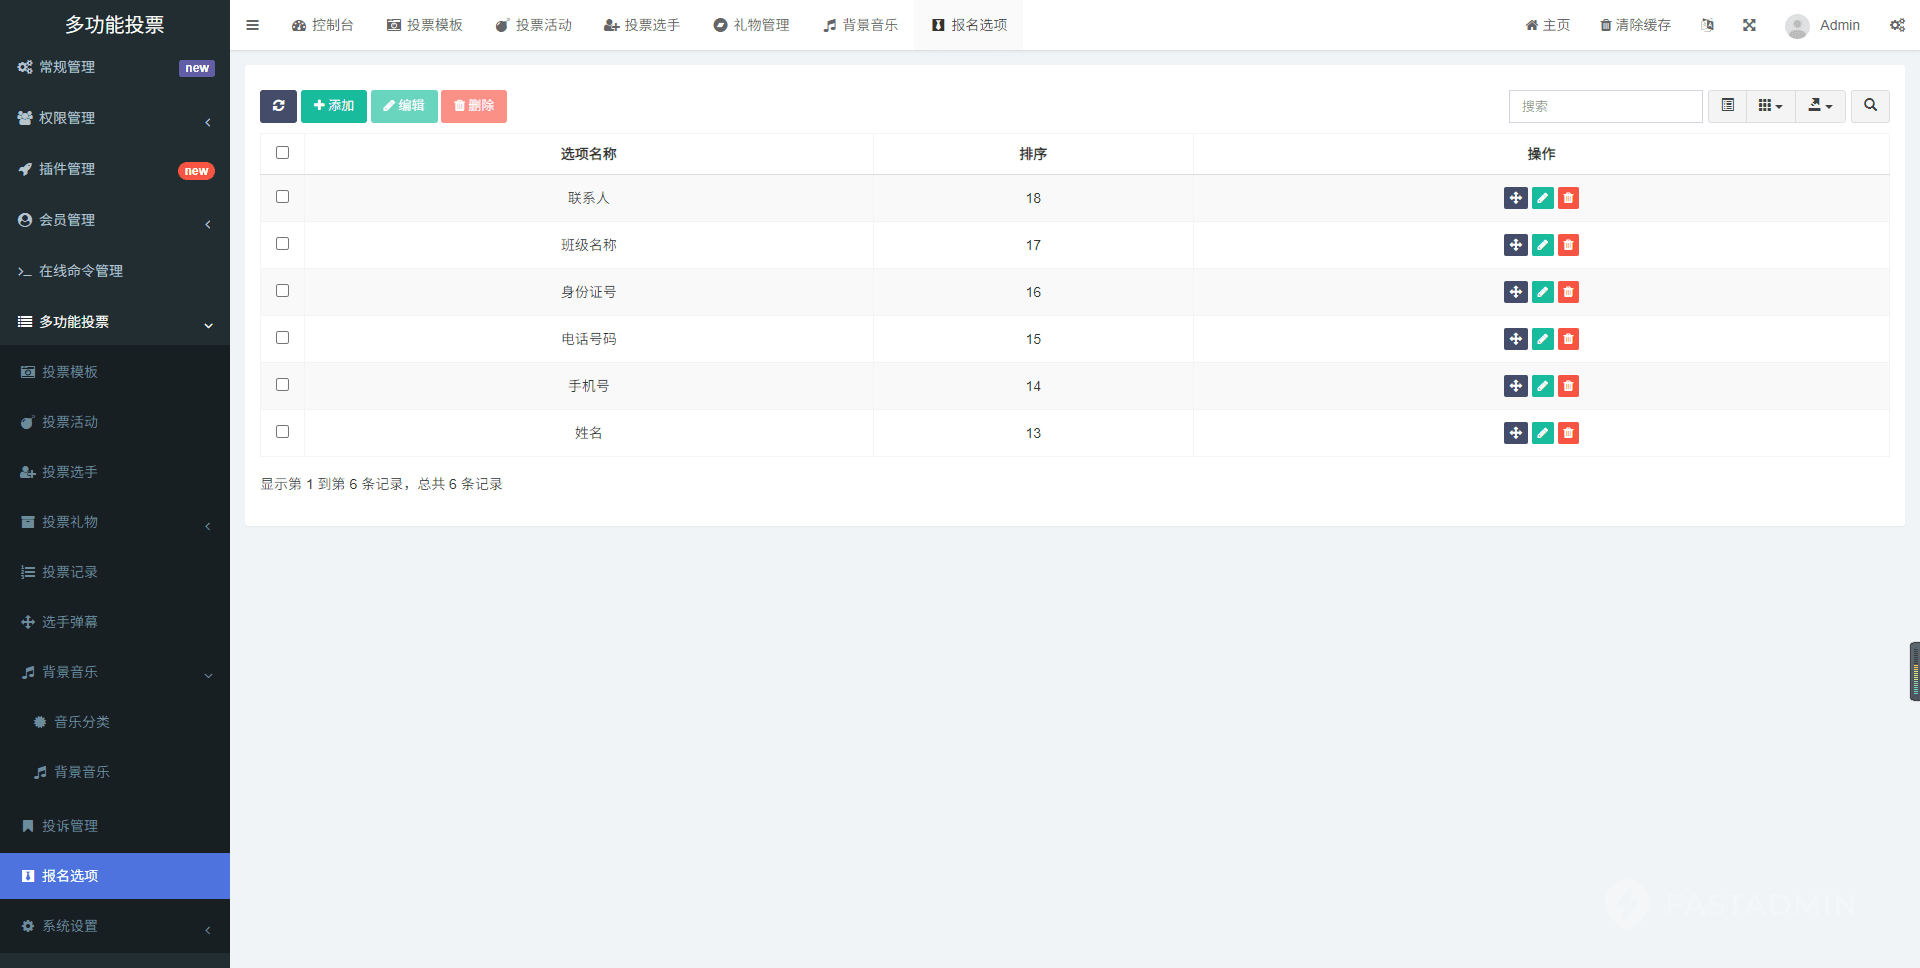Toggle the sidebar hamburger menu icon

pos(253,25)
